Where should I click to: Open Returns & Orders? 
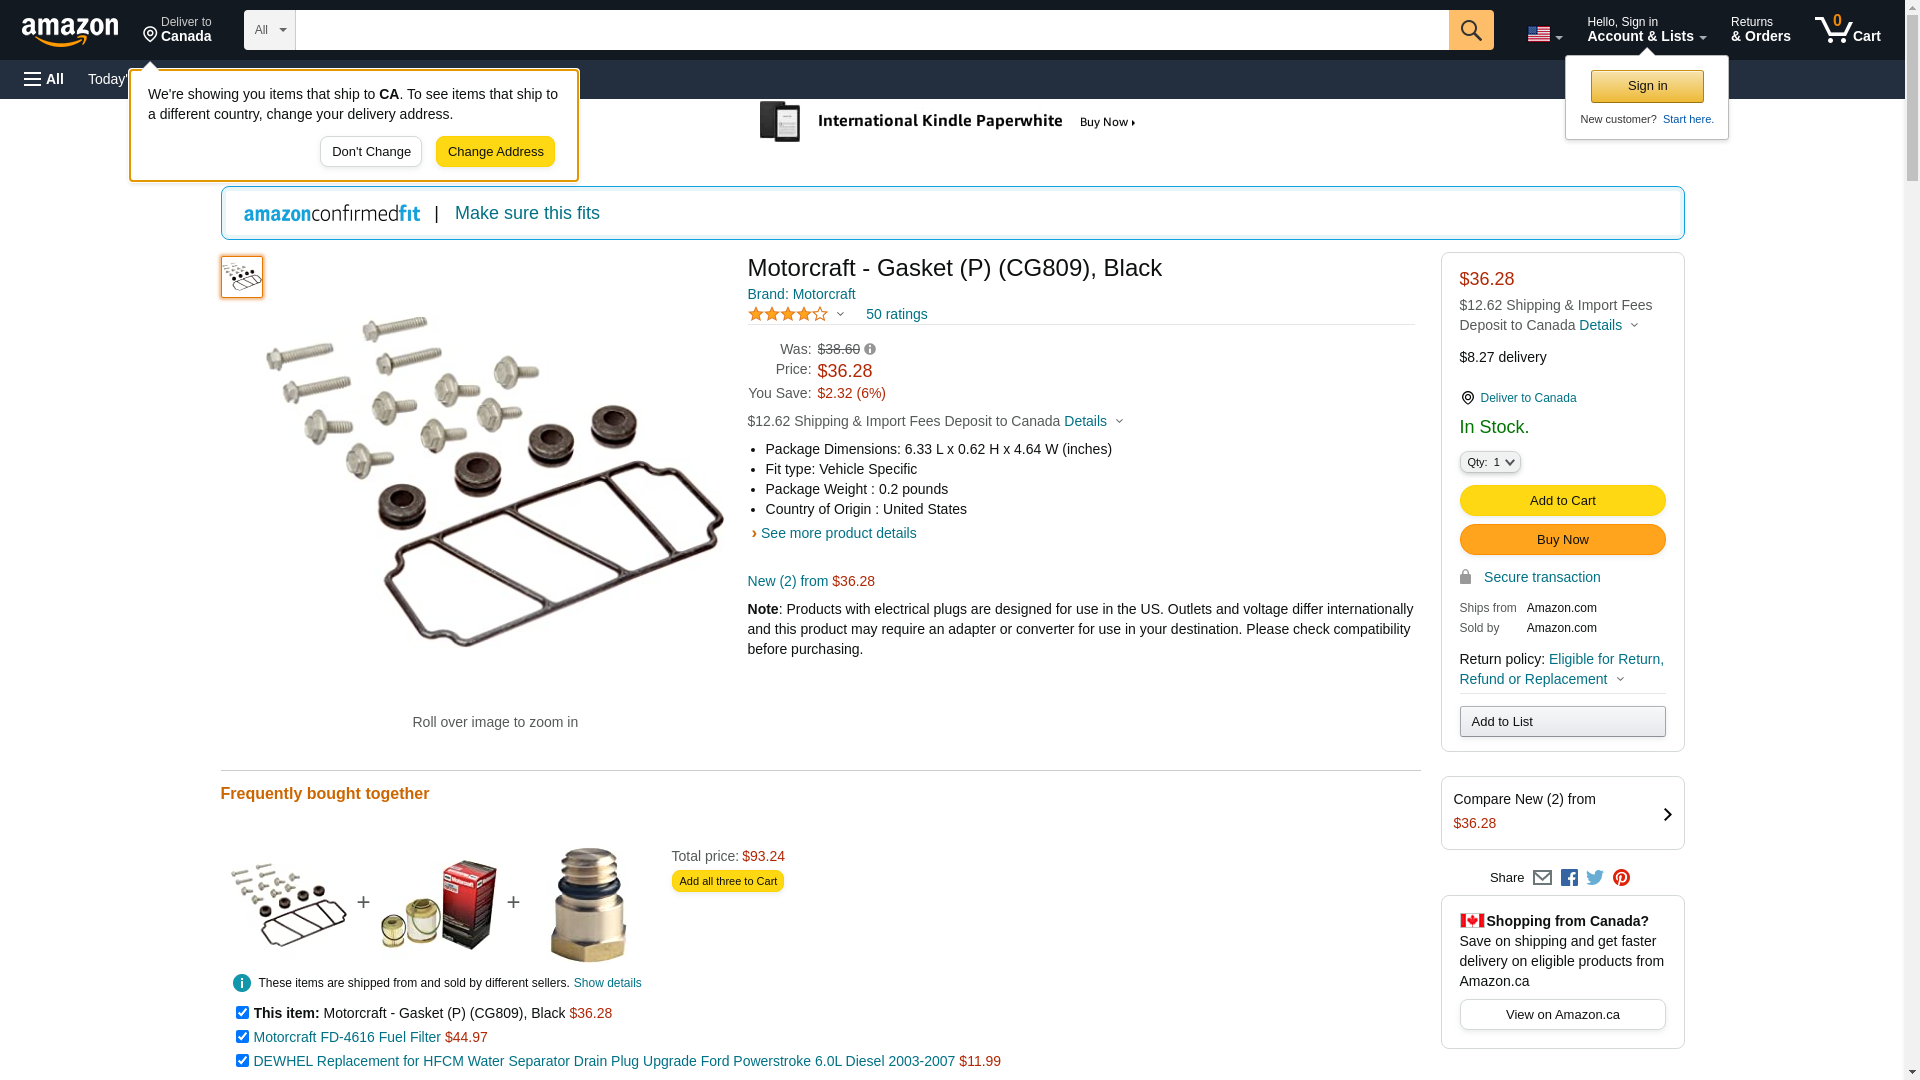coord(1760,30)
